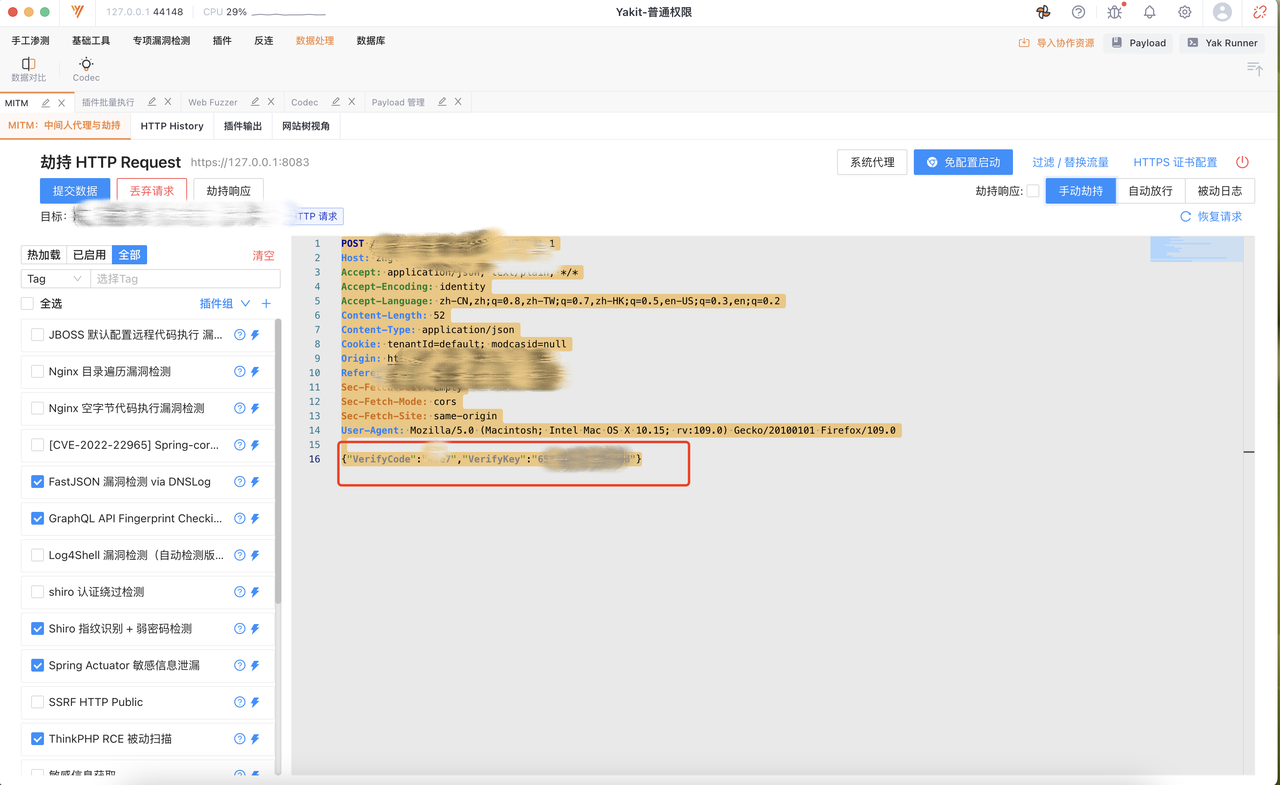Close the Payload 管理 tab
1280x785 pixels.
pos(458,102)
